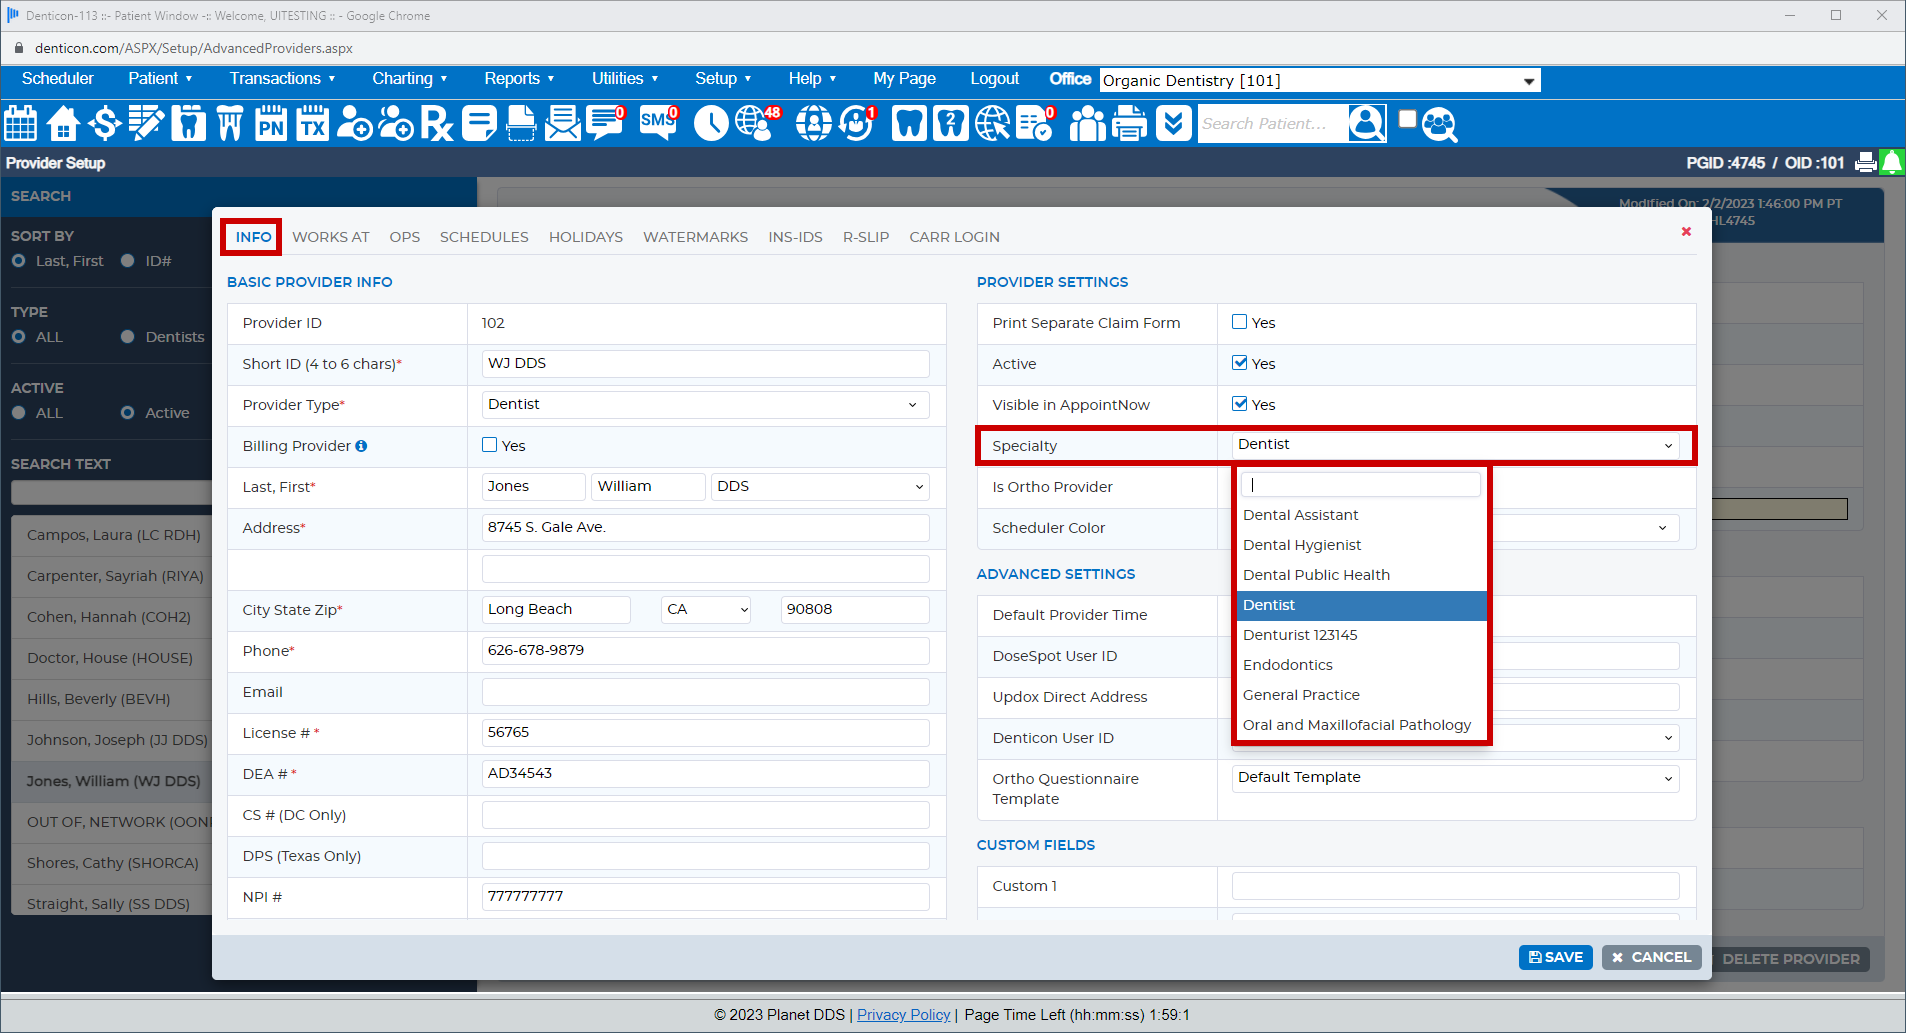This screenshot has width=1906, height=1033.
Task: Open the group search magnifier icon
Action: pos(1440,125)
